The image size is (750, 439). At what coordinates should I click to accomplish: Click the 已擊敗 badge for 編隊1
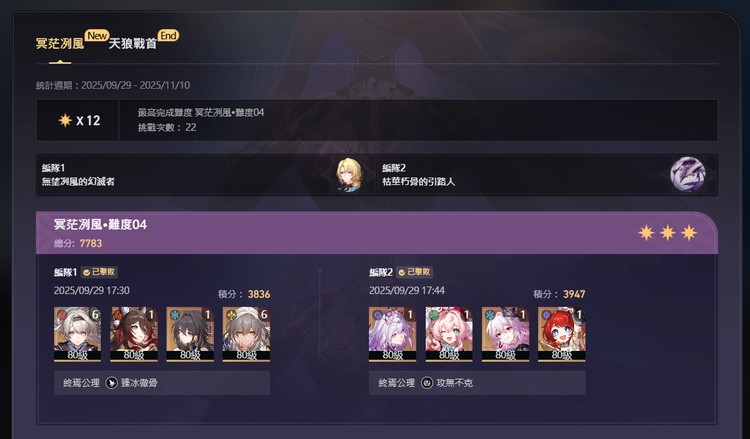(99, 272)
